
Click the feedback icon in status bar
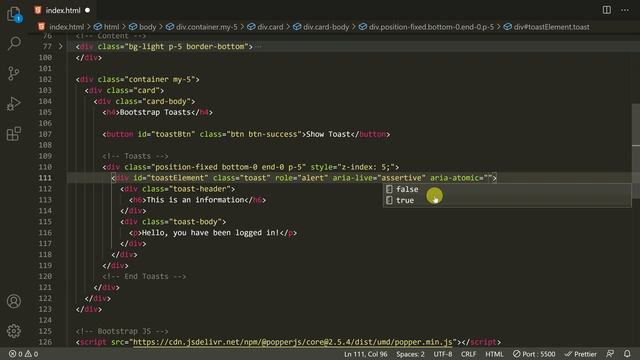point(610,354)
